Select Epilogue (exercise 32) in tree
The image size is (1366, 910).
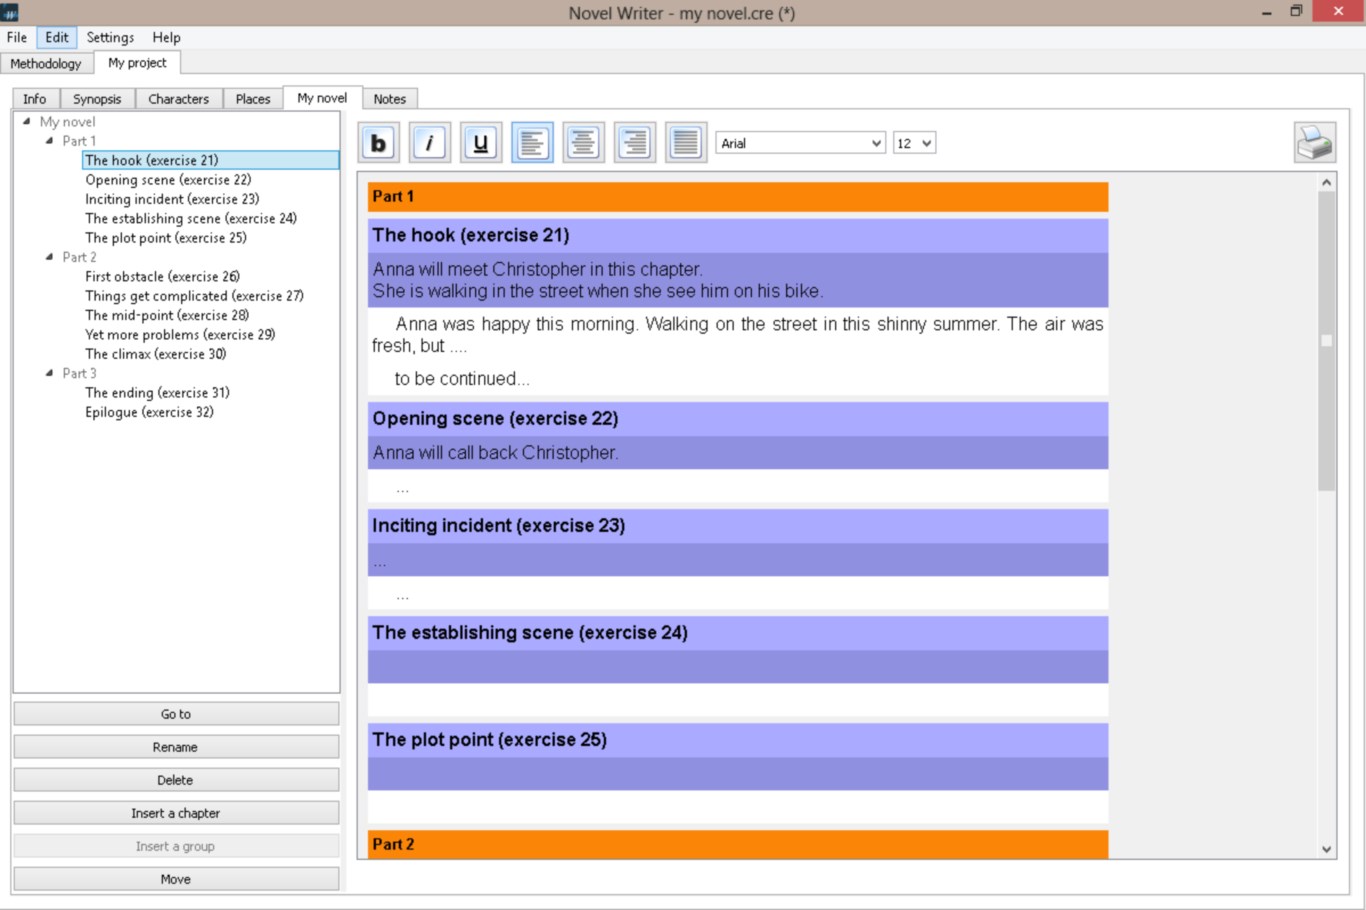pos(149,412)
